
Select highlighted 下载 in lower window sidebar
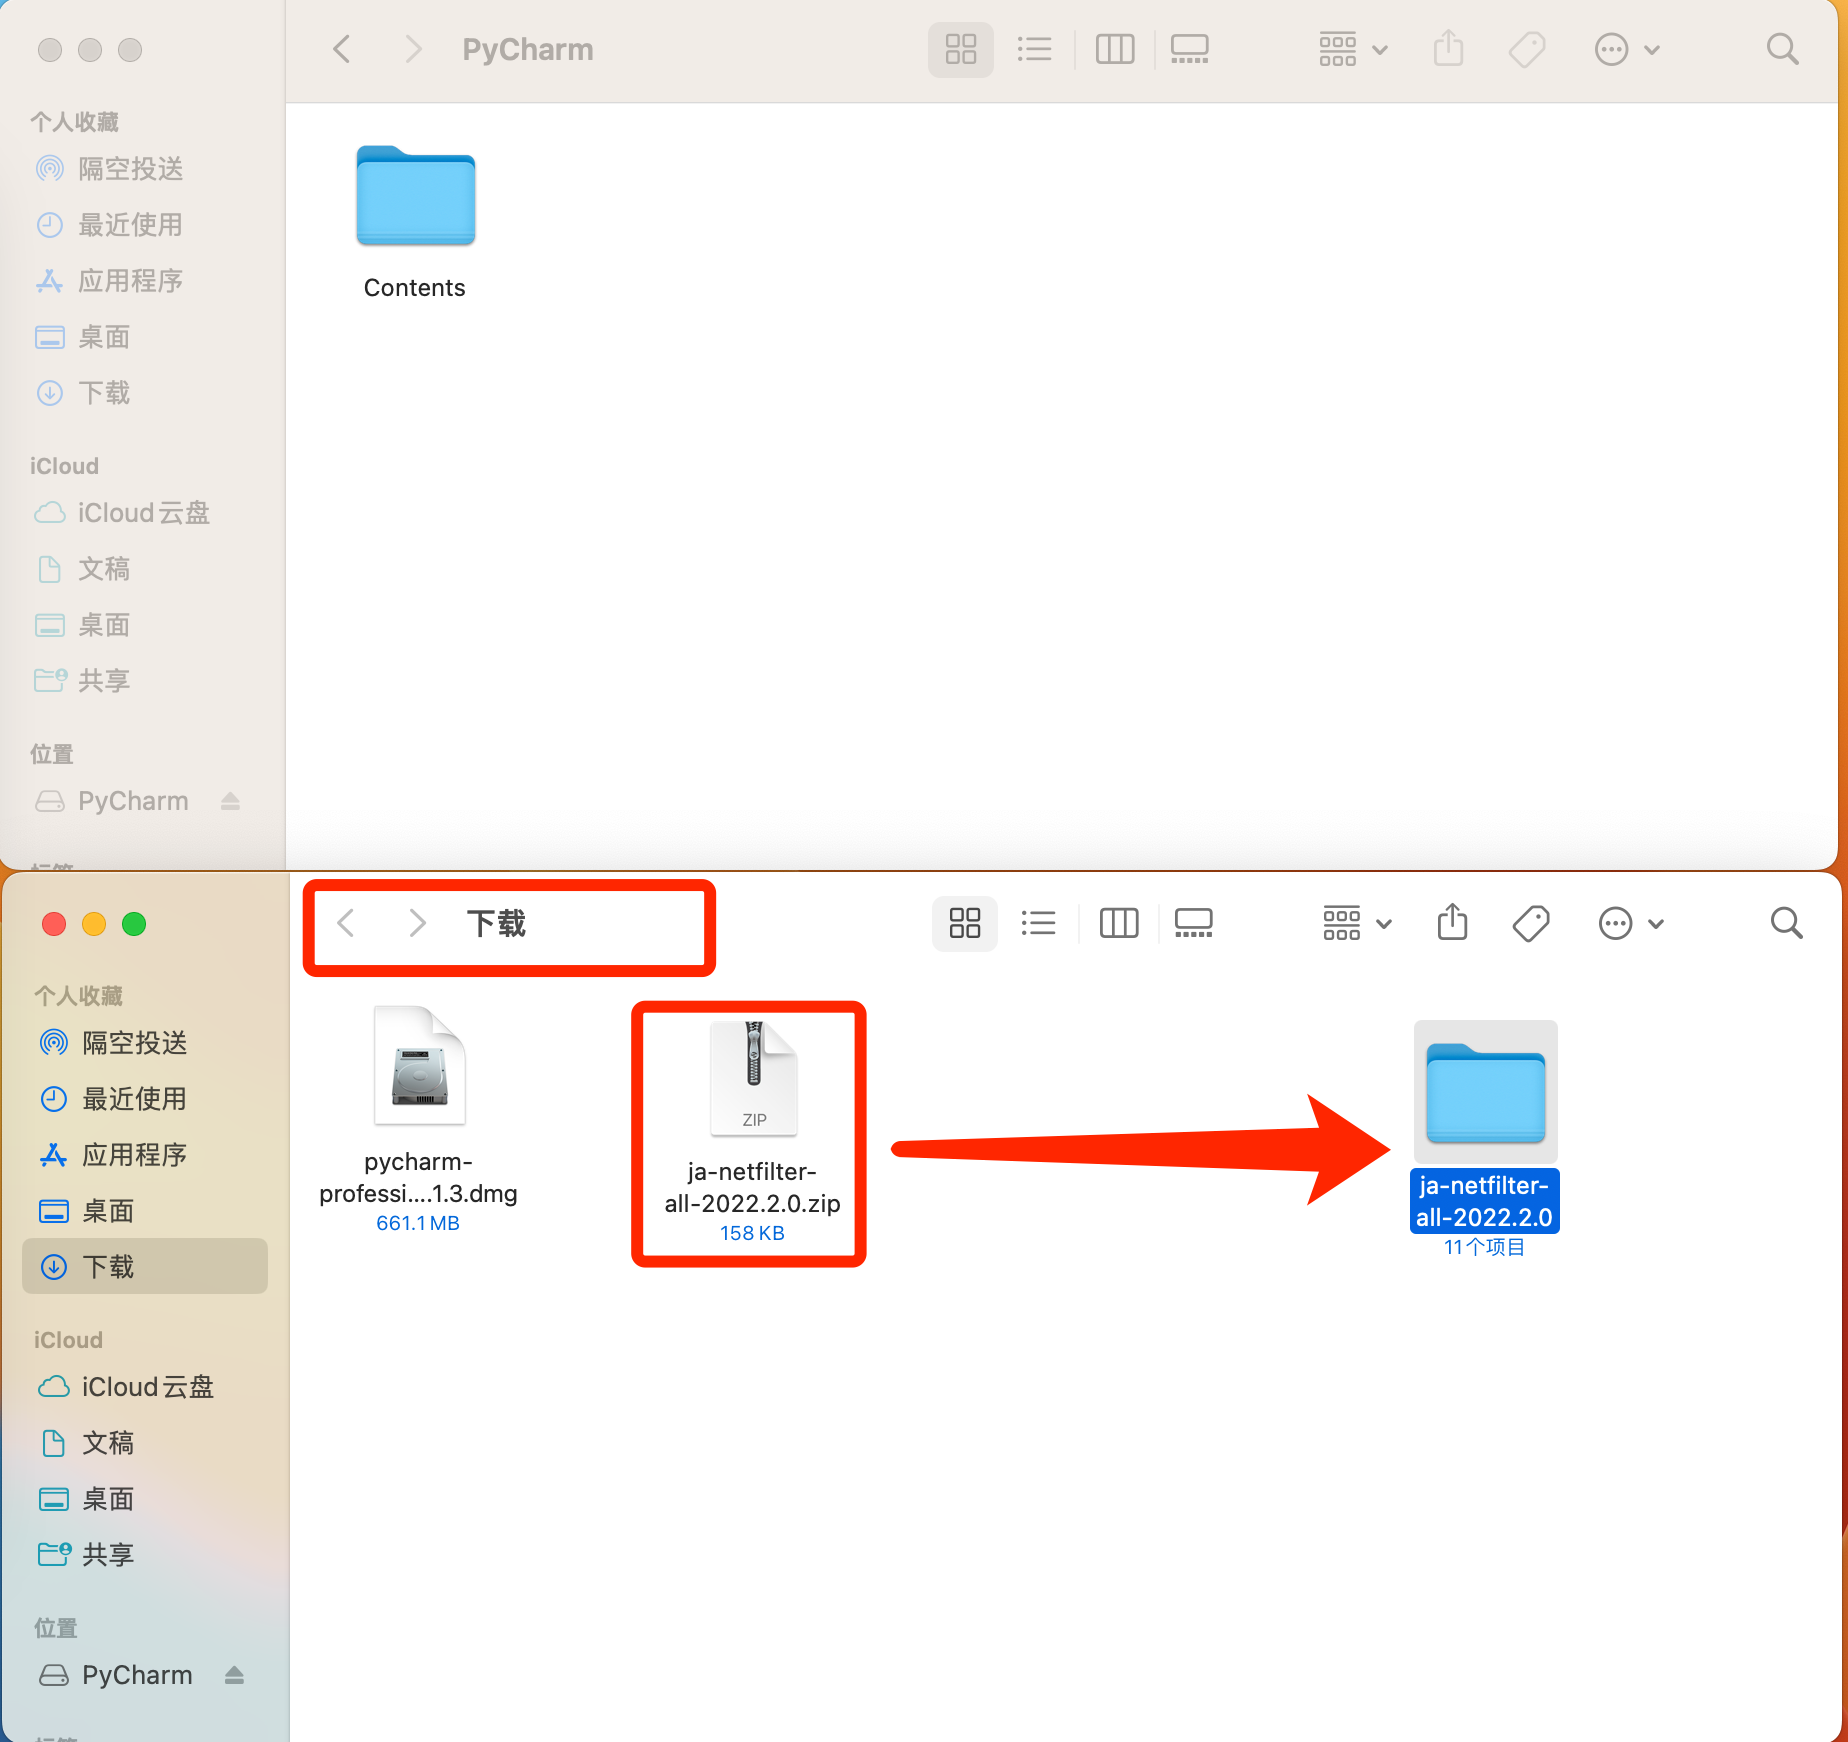145,1267
